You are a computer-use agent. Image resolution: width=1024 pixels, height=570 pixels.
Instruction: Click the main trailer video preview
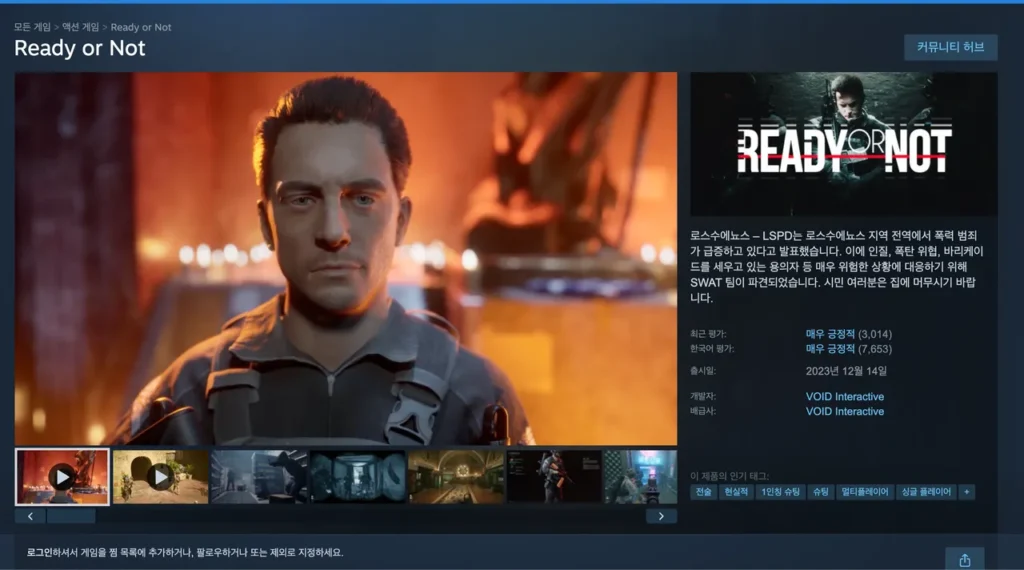[345, 259]
